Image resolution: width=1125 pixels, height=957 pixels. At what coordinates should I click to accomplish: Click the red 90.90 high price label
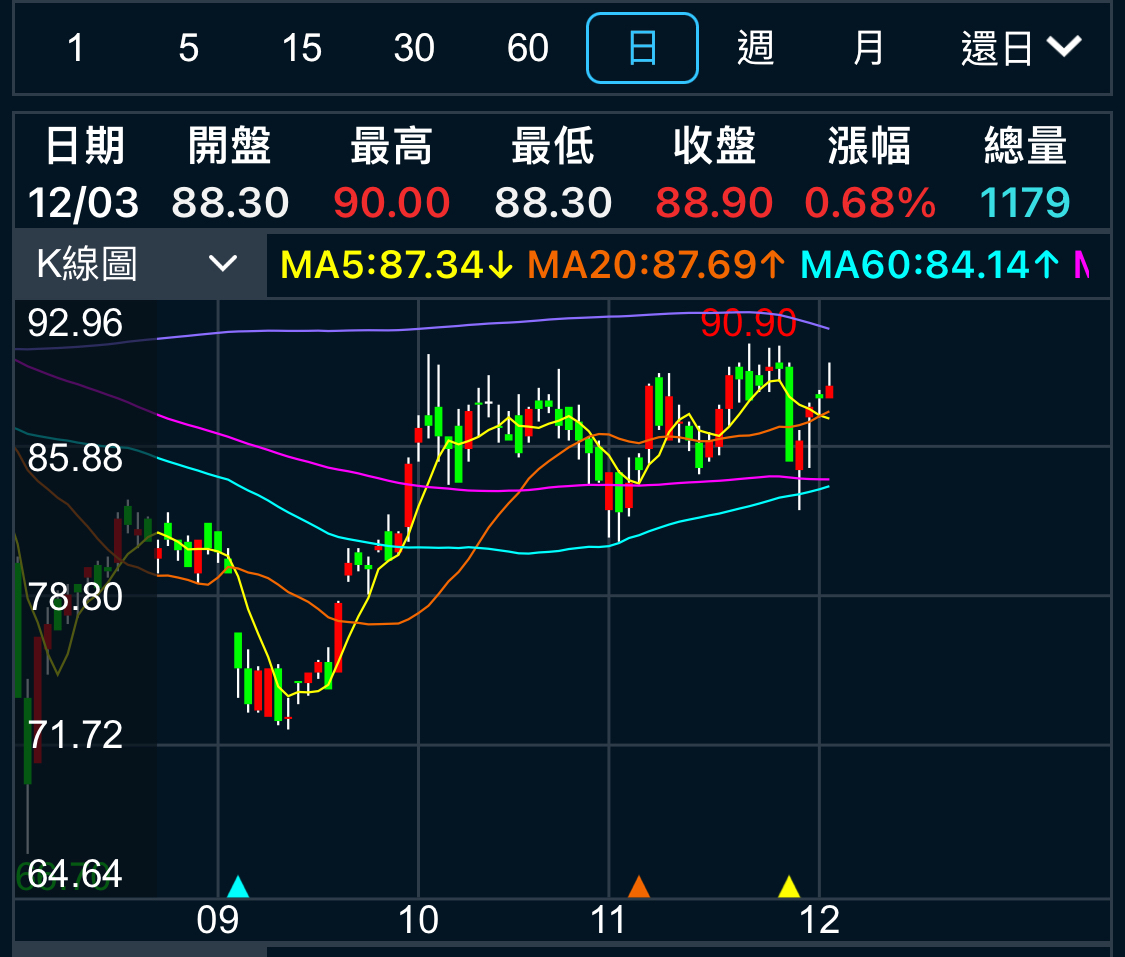tap(748, 323)
